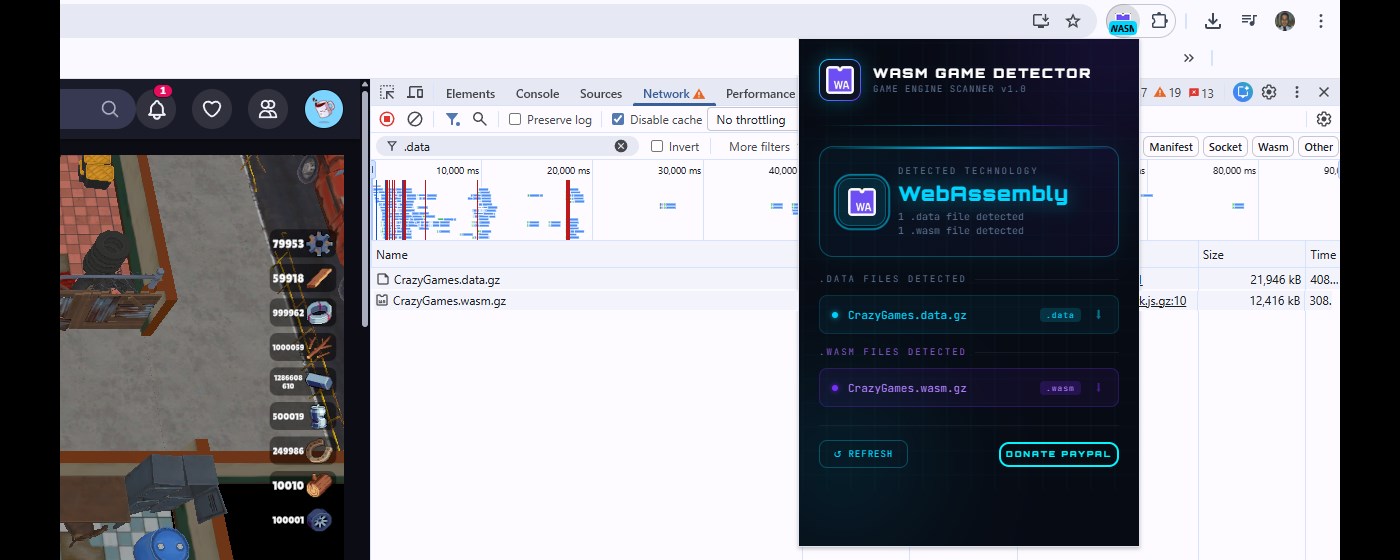
Task: Switch to the Elements tab
Action: pos(470,93)
